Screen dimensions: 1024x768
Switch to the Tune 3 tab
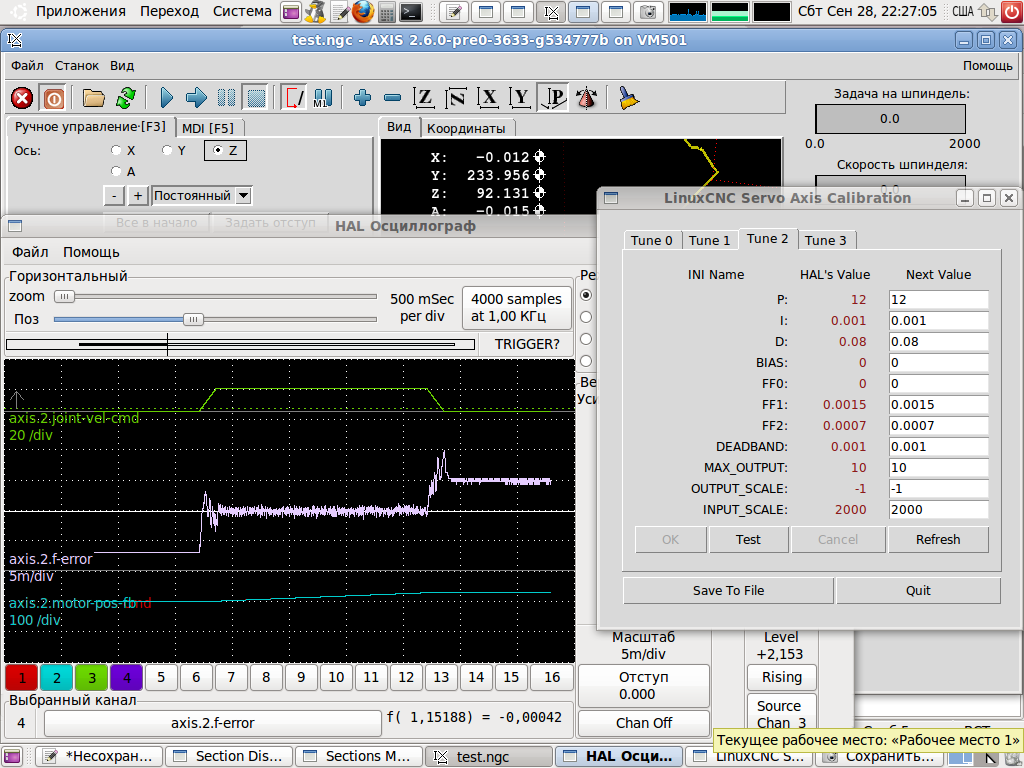click(825, 240)
